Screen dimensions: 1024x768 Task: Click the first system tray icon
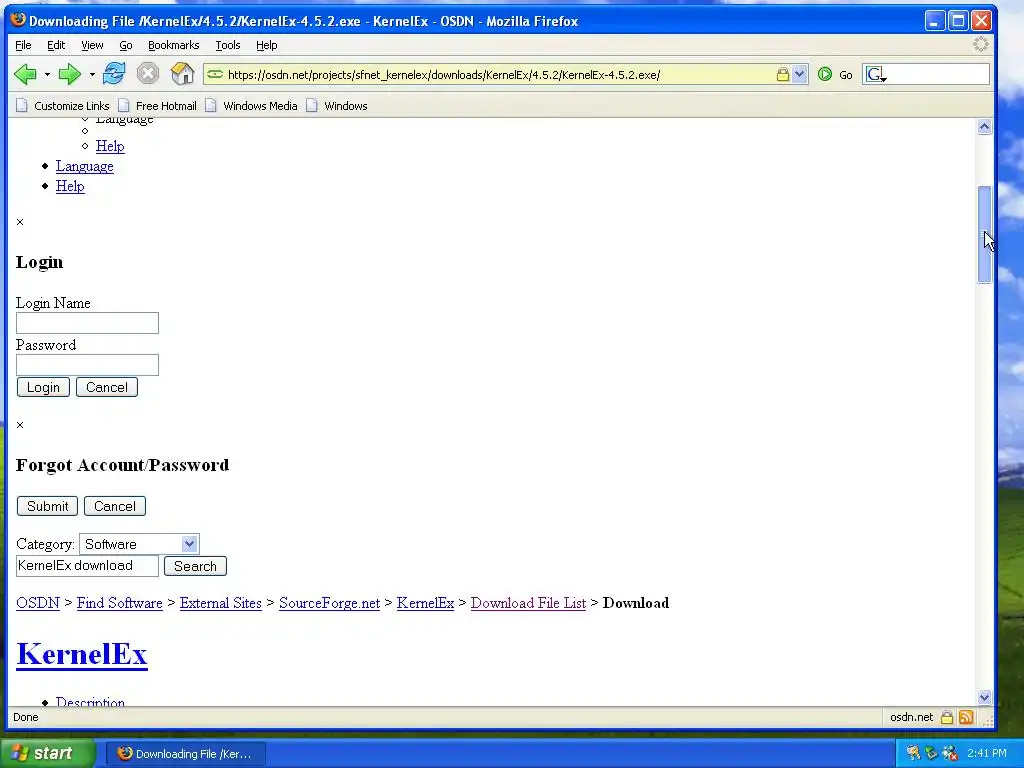coord(913,754)
